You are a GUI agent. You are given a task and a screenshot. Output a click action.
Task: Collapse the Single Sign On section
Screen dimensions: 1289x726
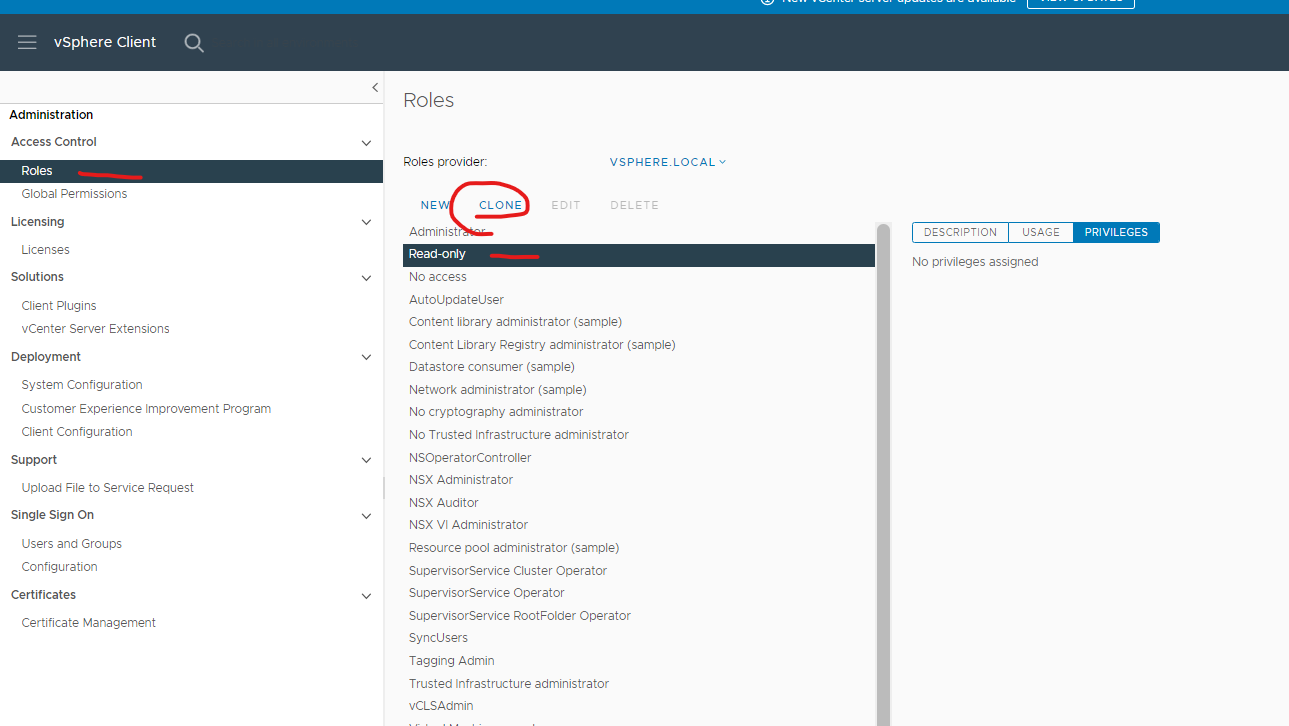tap(366, 516)
